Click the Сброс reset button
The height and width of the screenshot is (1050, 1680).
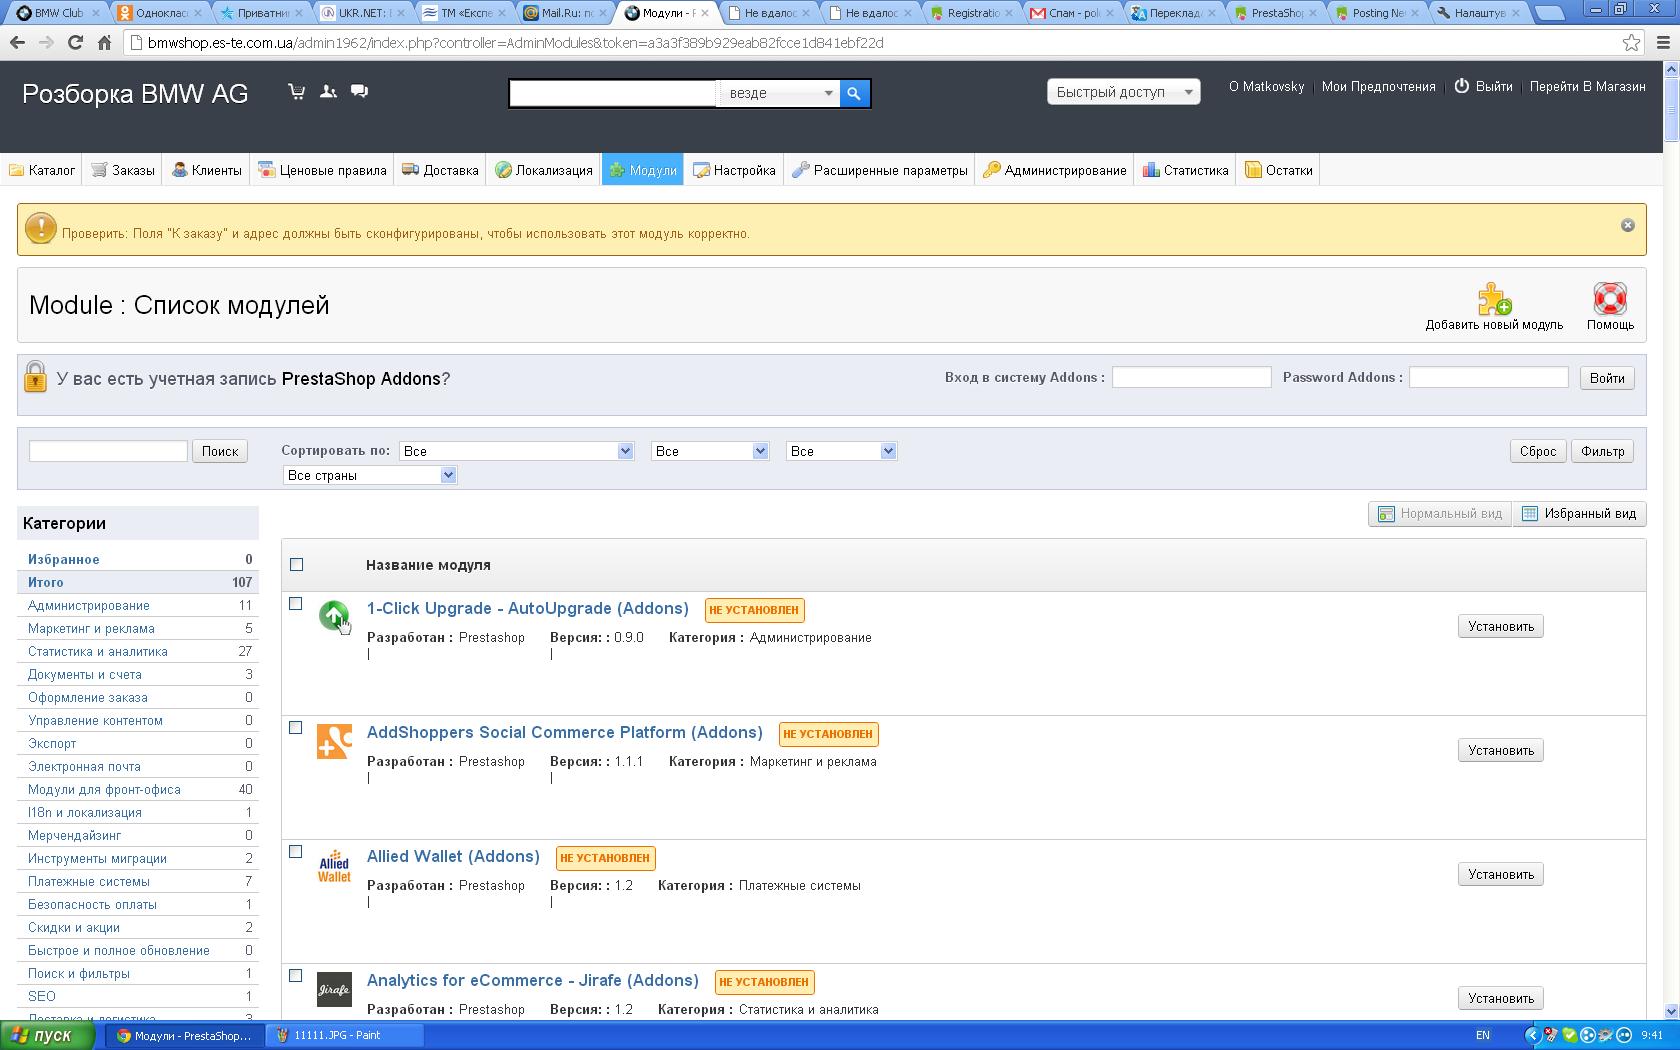pyautogui.click(x=1537, y=451)
